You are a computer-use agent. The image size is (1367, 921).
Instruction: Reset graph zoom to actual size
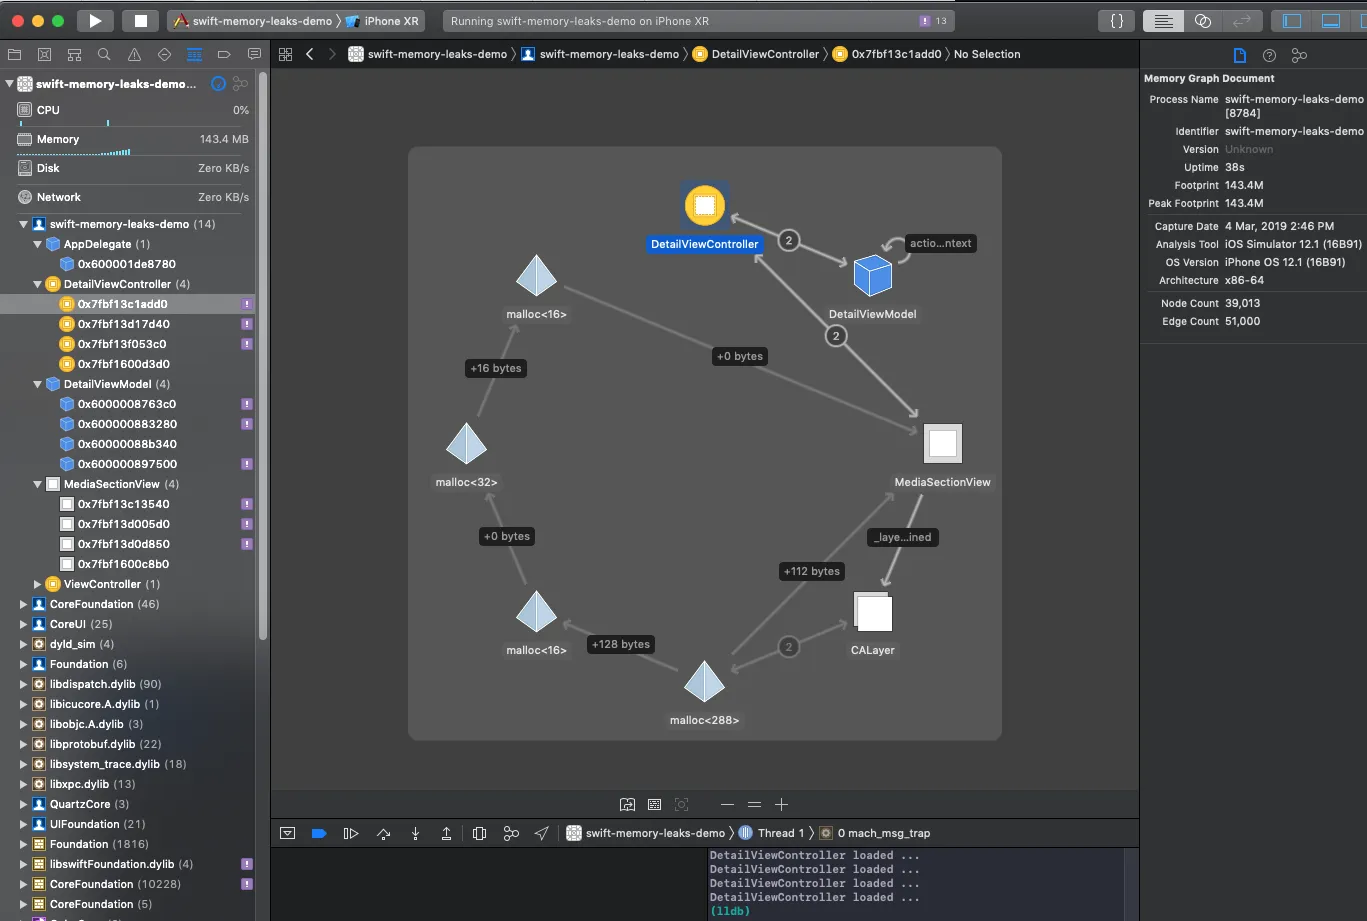pyautogui.click(x=754, y=804)
